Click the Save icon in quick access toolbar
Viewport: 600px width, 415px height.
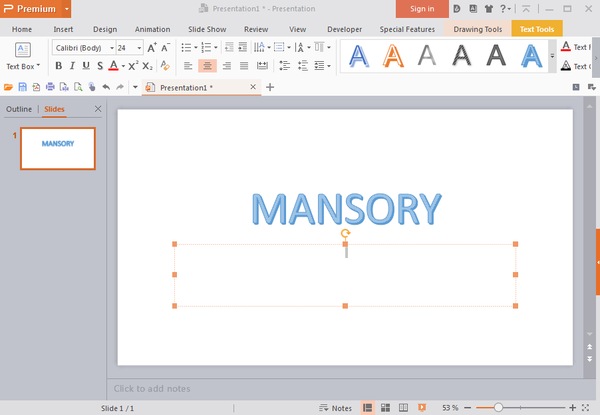(x=22, y=88)
